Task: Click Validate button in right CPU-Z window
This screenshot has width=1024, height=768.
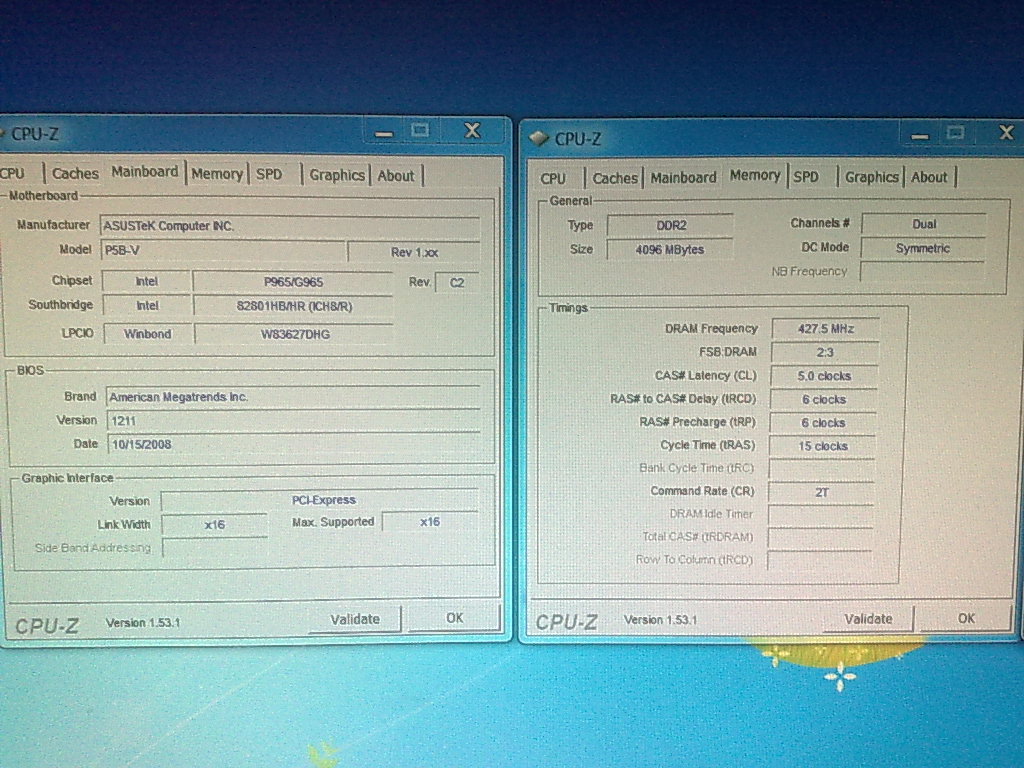Action: [x=868, y=619]
